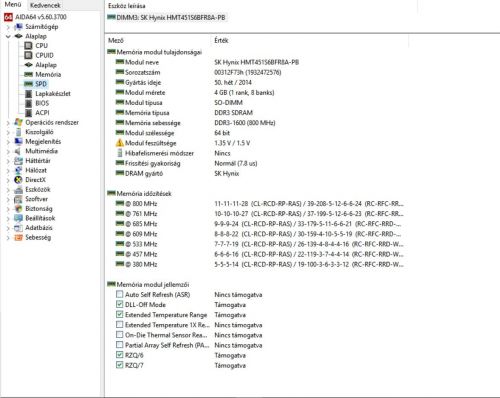Select the Memória modul tulajdonságai group header
500x398 pixels.
pyautogui.click(x=155, y=52)
